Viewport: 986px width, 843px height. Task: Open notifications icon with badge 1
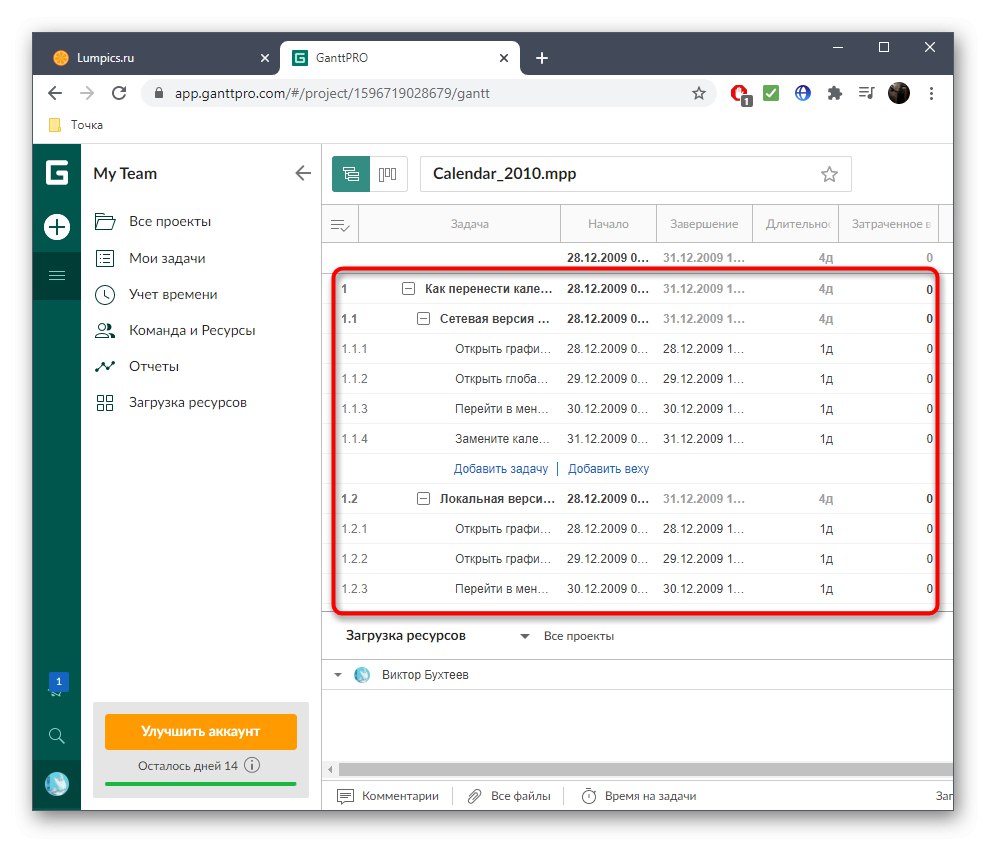(x=58, y=684)
